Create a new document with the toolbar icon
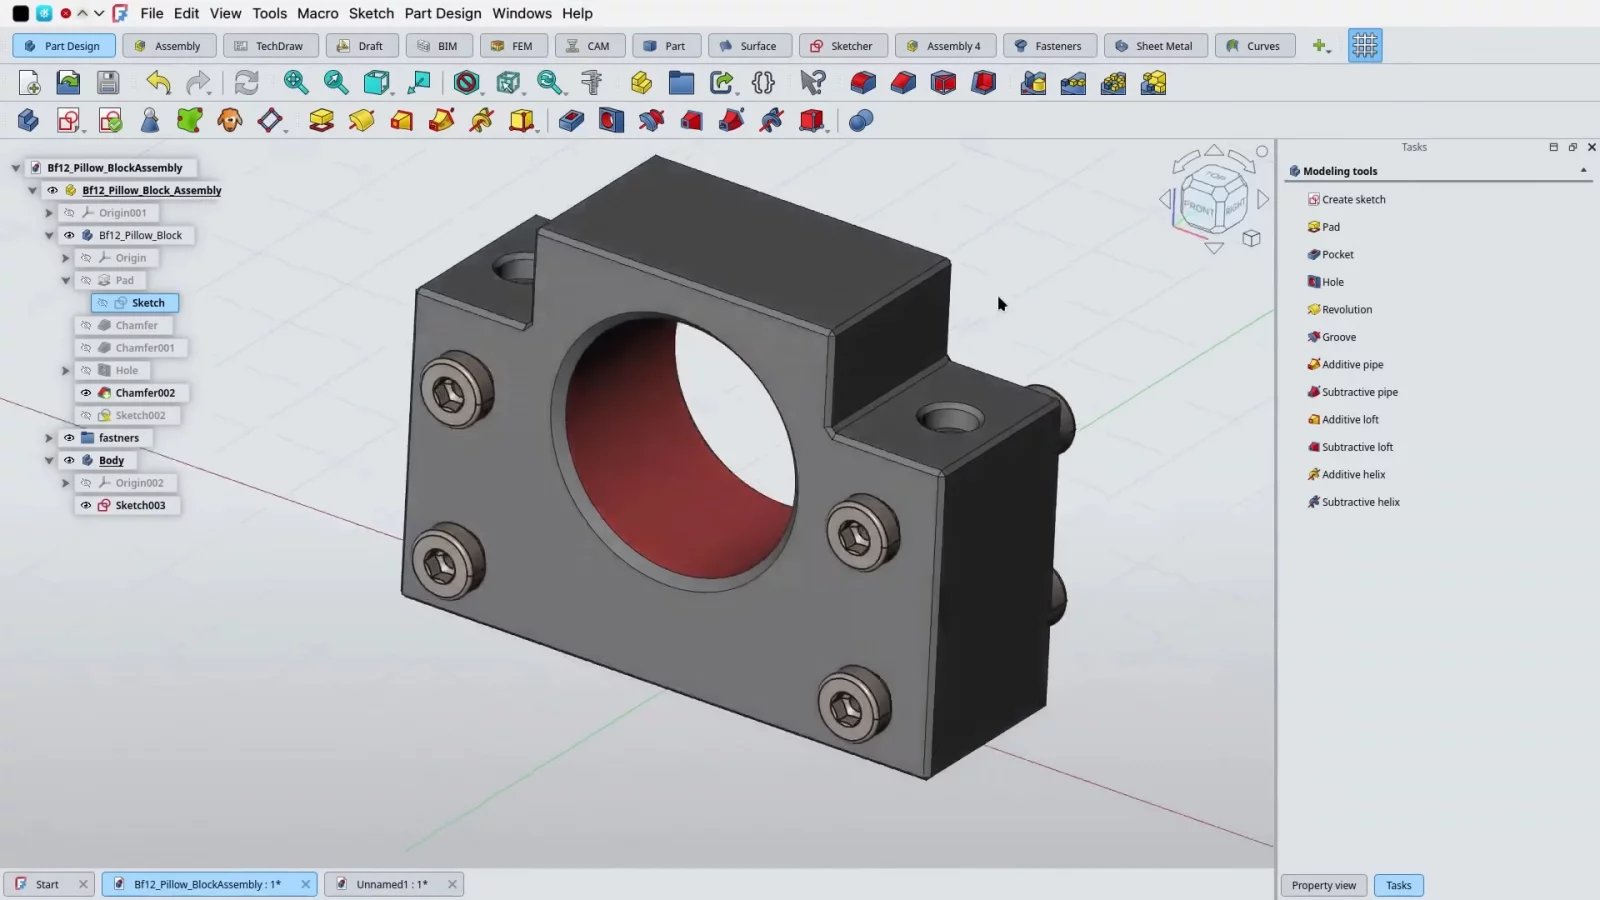 tap(29, 83)
